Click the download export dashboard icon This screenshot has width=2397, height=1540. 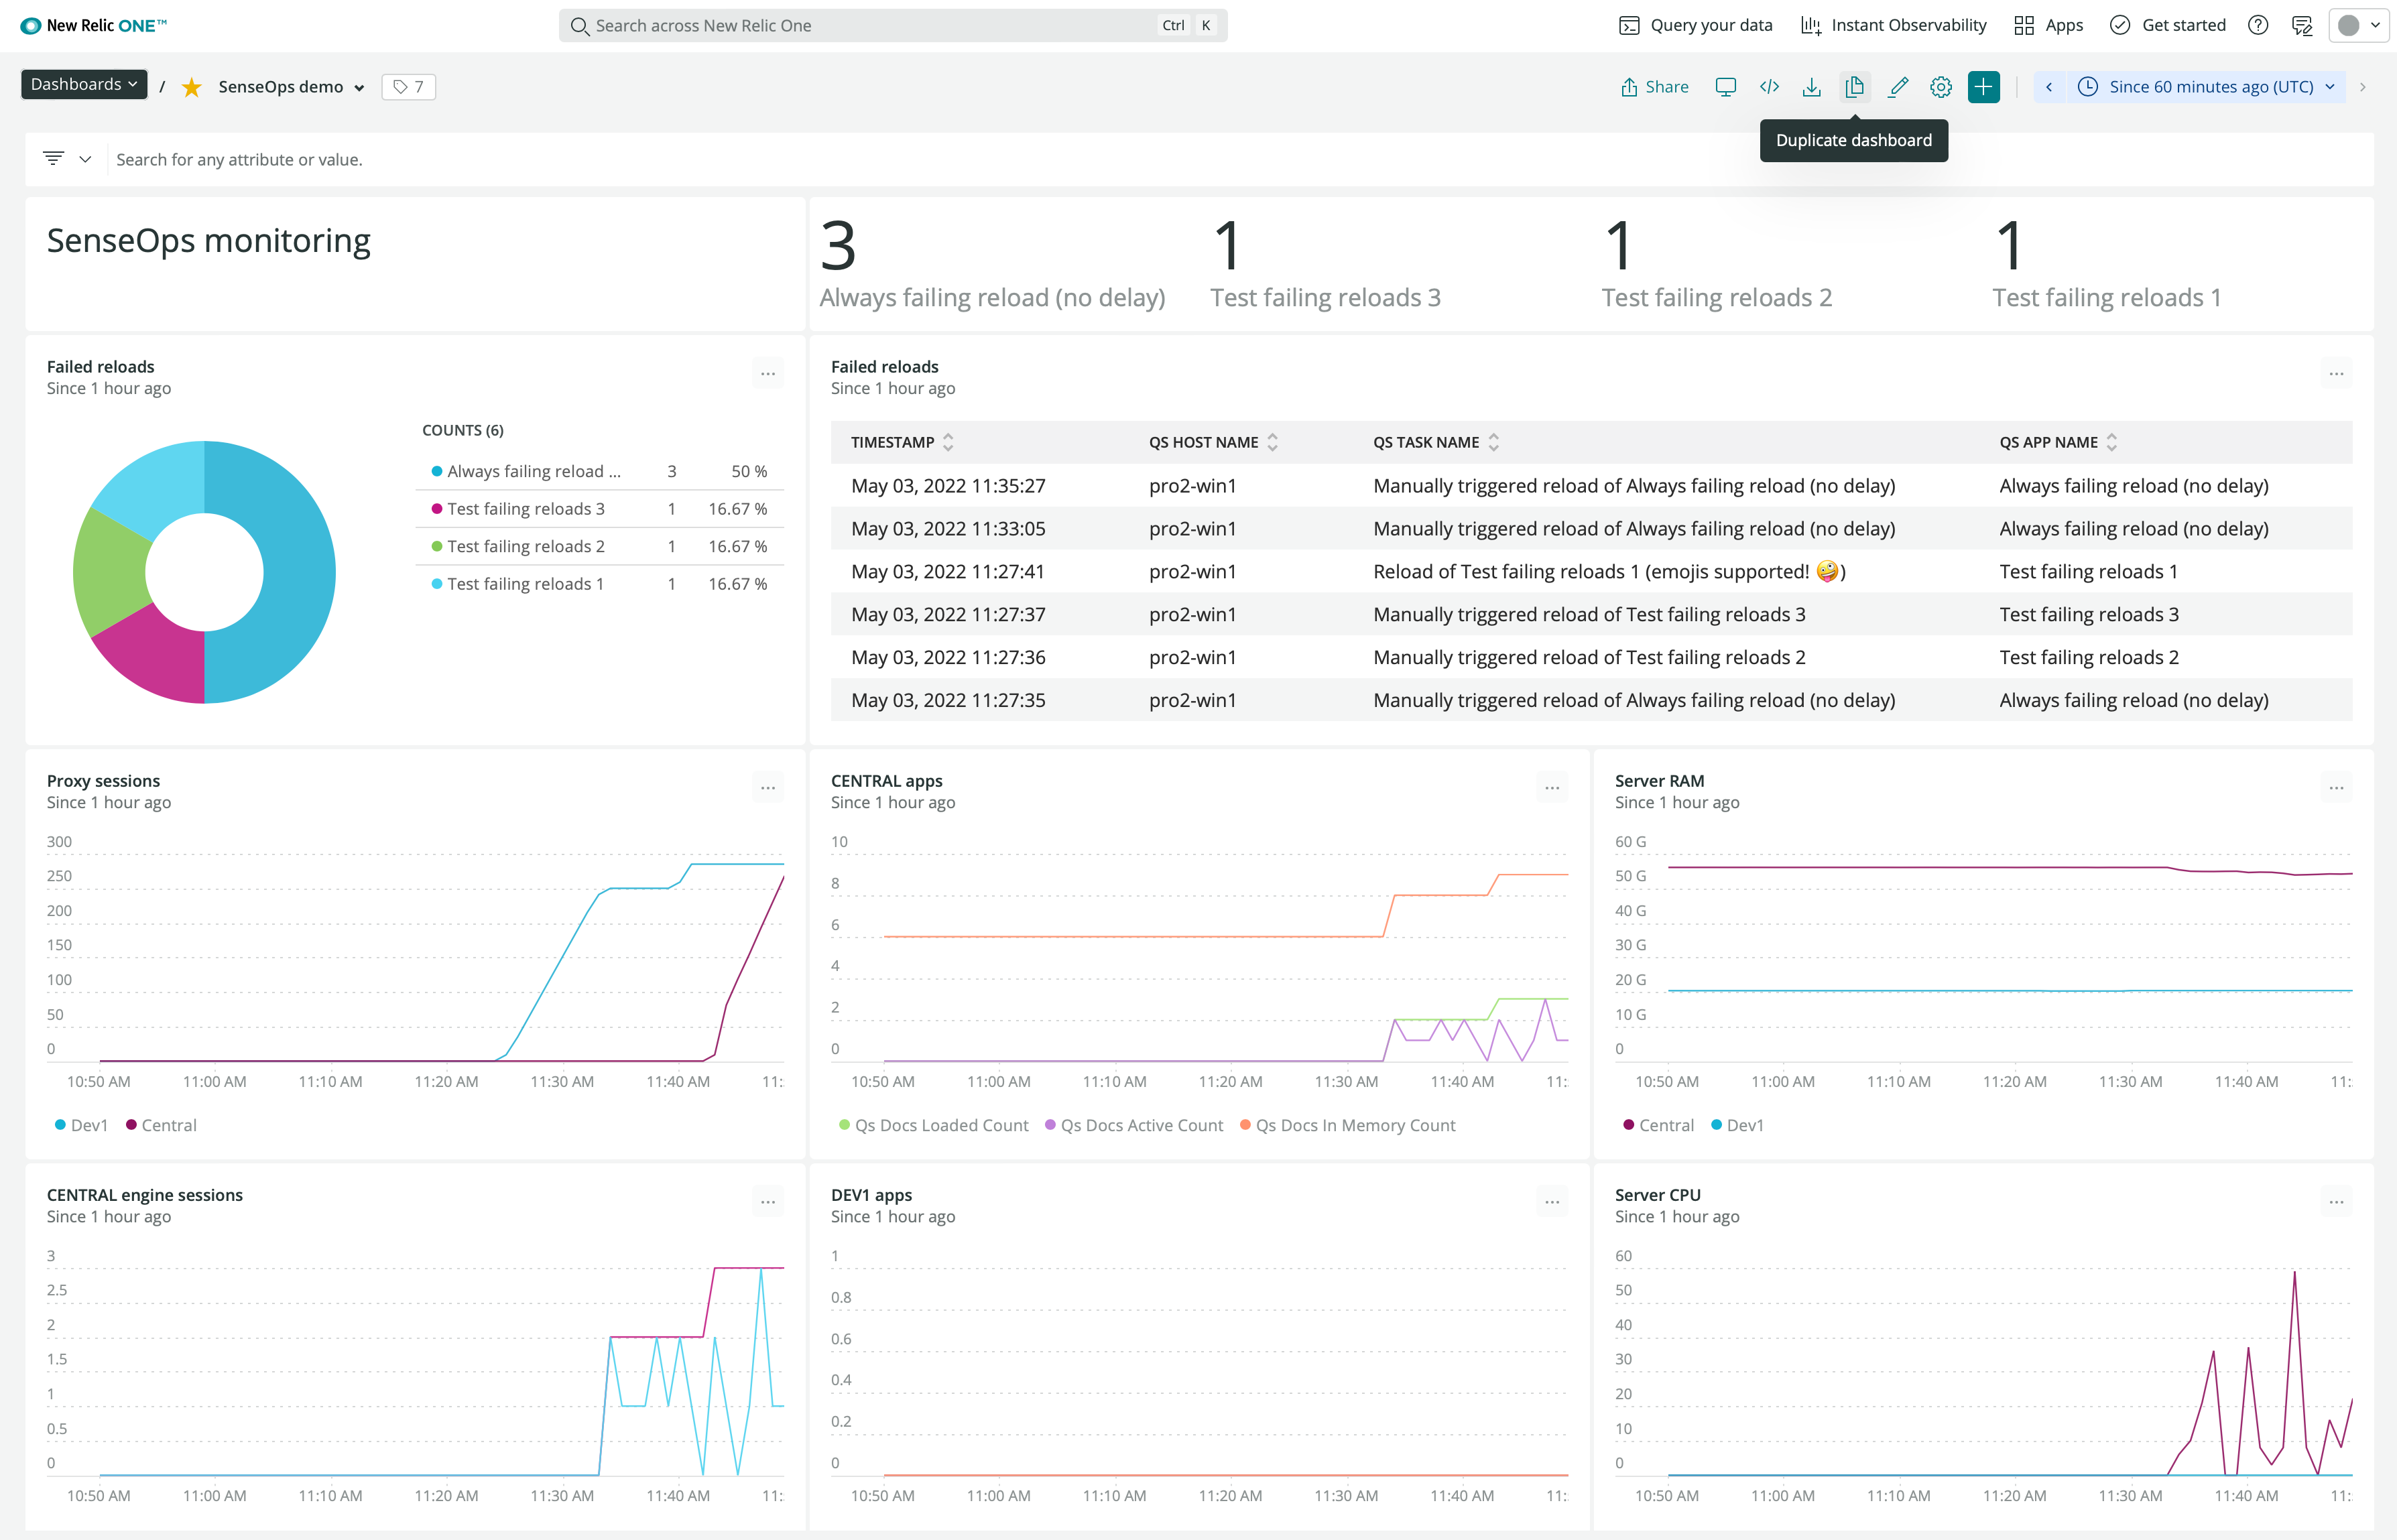(1811, 87)
